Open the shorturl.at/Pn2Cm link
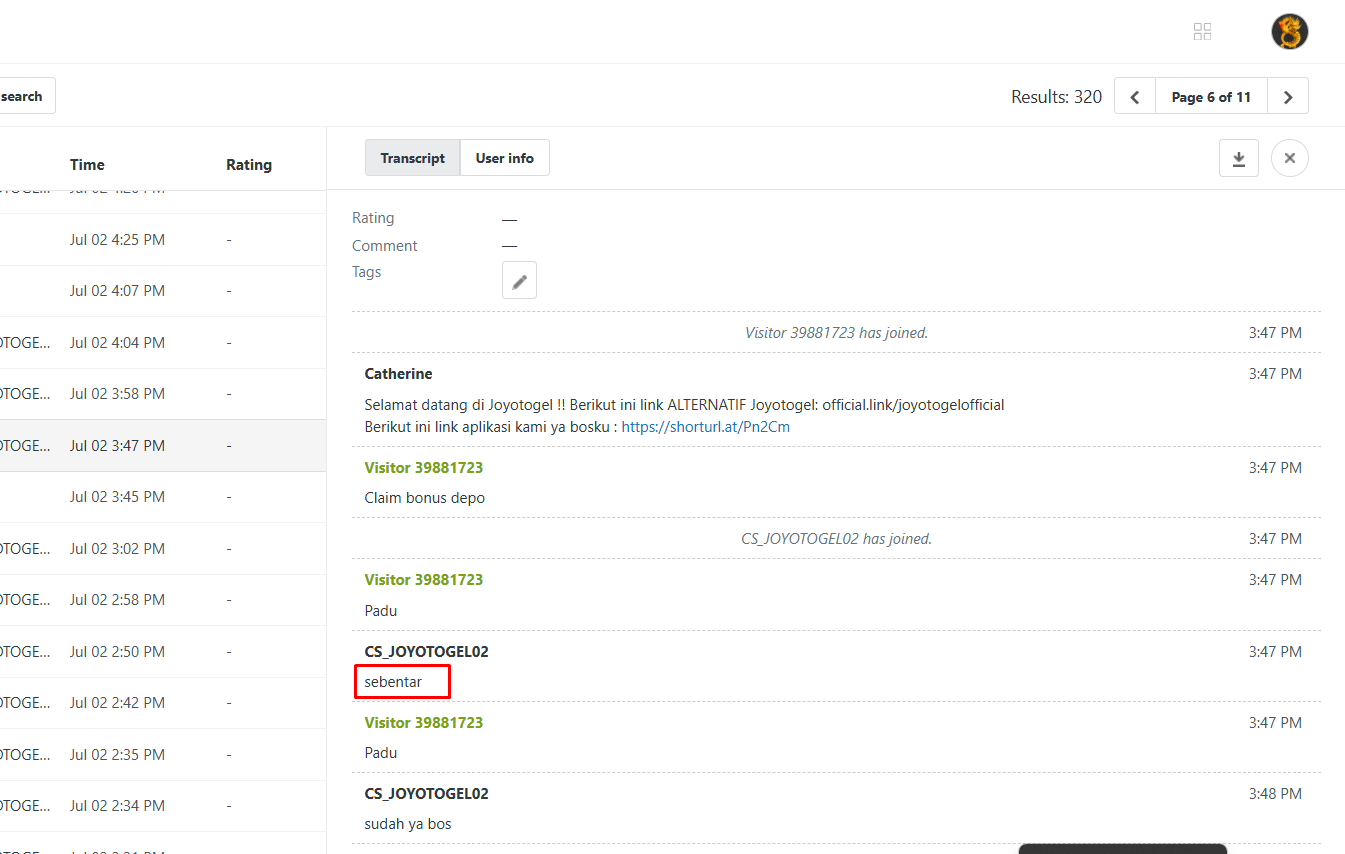The width and height of the screenshot is (1345, 854). pyautogui.click(x=706, y=427)
